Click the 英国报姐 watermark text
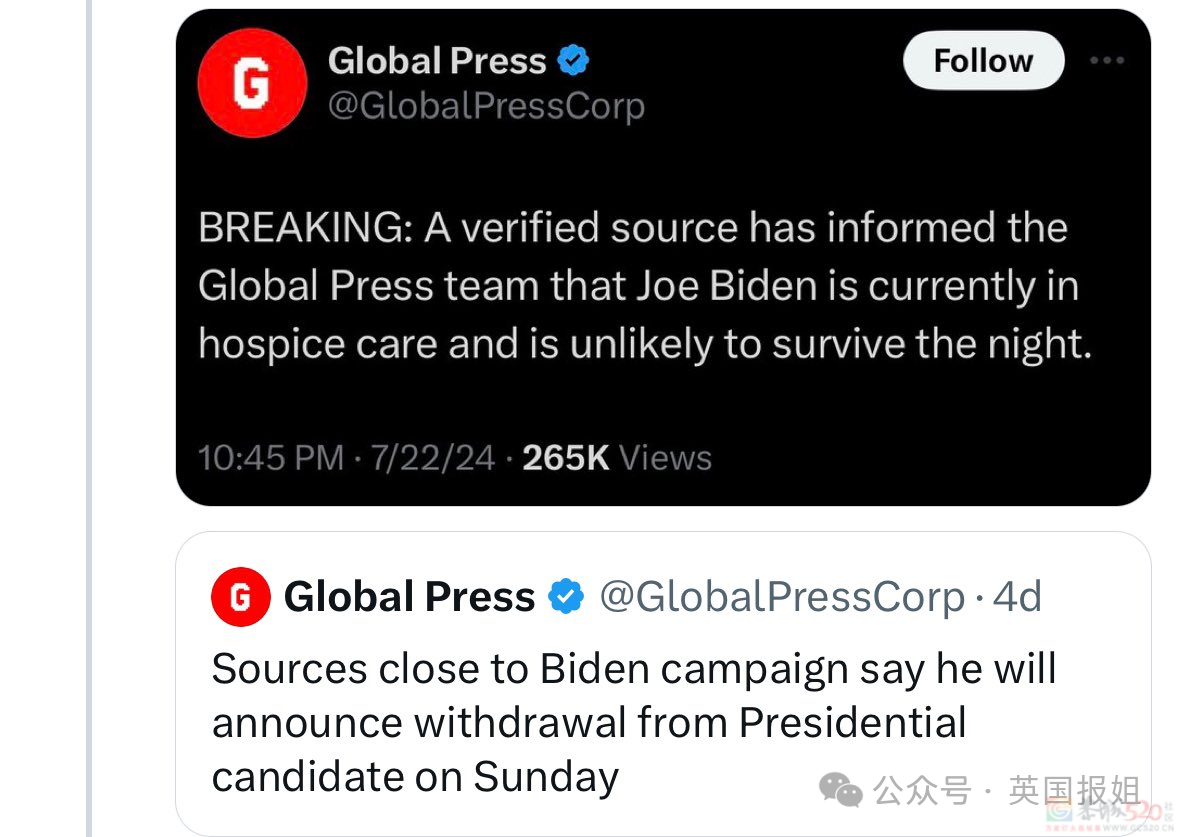Image resolution: width=1179 pixels, height=837 pixels. point(1074,790)
